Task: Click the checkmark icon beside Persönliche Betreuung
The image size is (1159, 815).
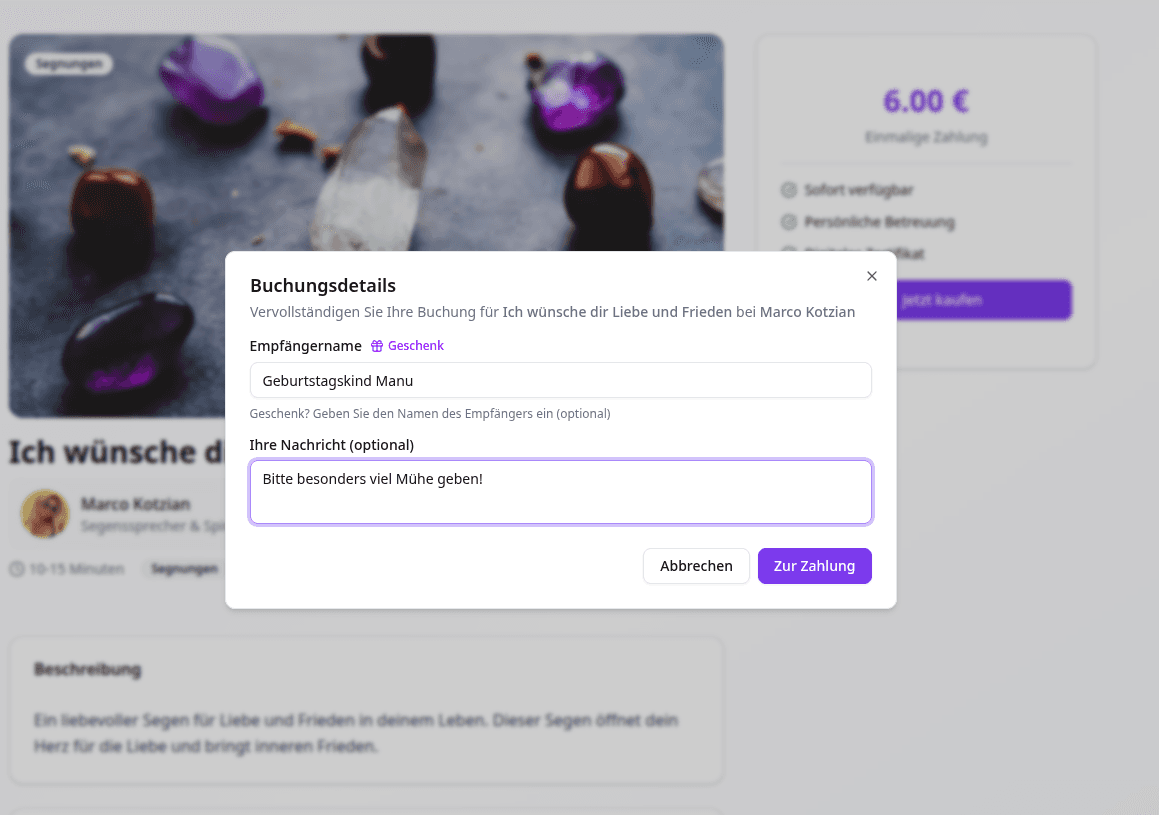Action: pos(789,222)
